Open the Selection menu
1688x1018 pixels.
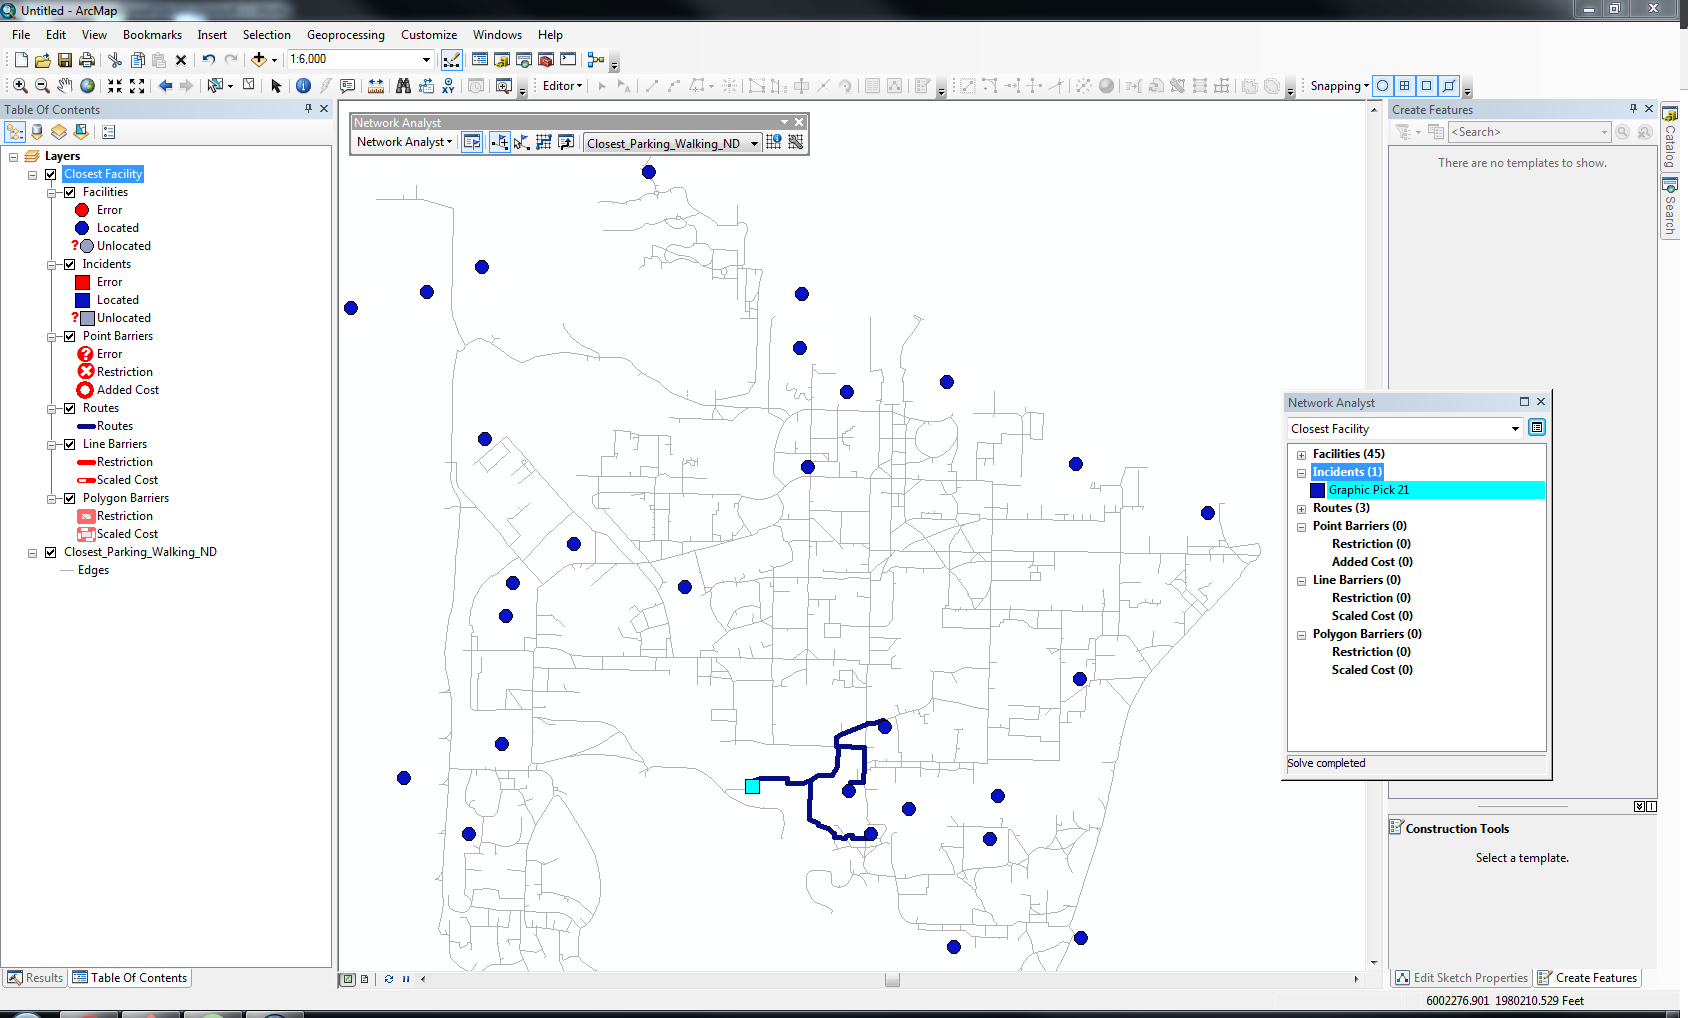click(266, 35)
